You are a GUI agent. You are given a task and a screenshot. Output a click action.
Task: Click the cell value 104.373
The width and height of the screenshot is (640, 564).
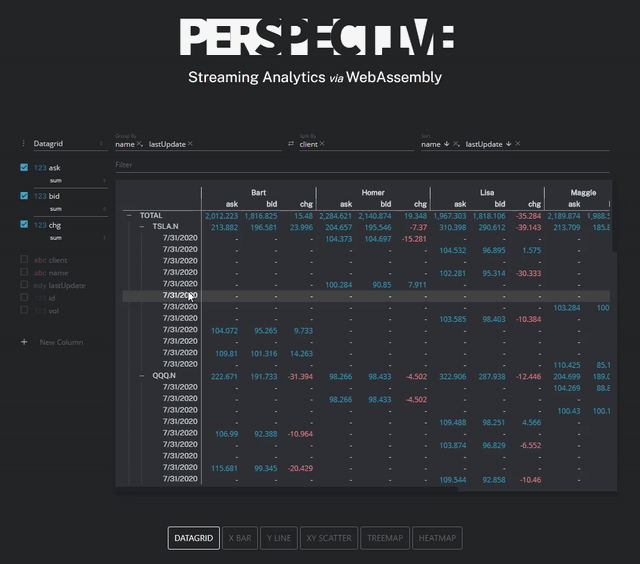[x=338, y=239]
